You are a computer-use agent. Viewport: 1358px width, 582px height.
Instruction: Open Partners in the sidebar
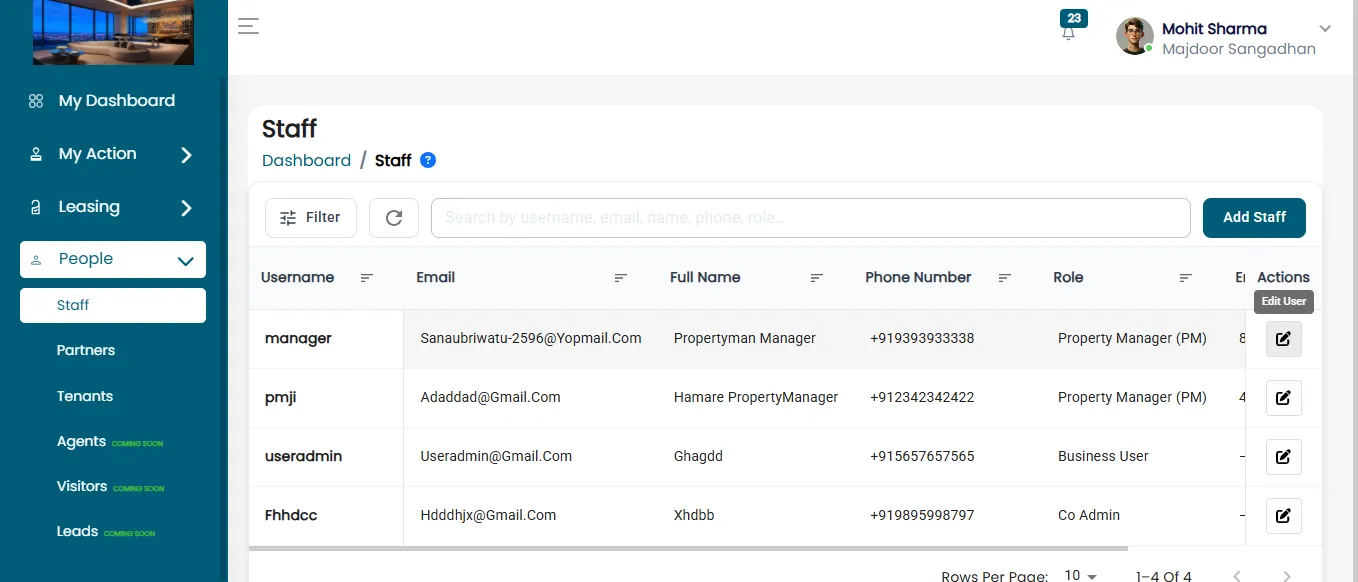86,351
